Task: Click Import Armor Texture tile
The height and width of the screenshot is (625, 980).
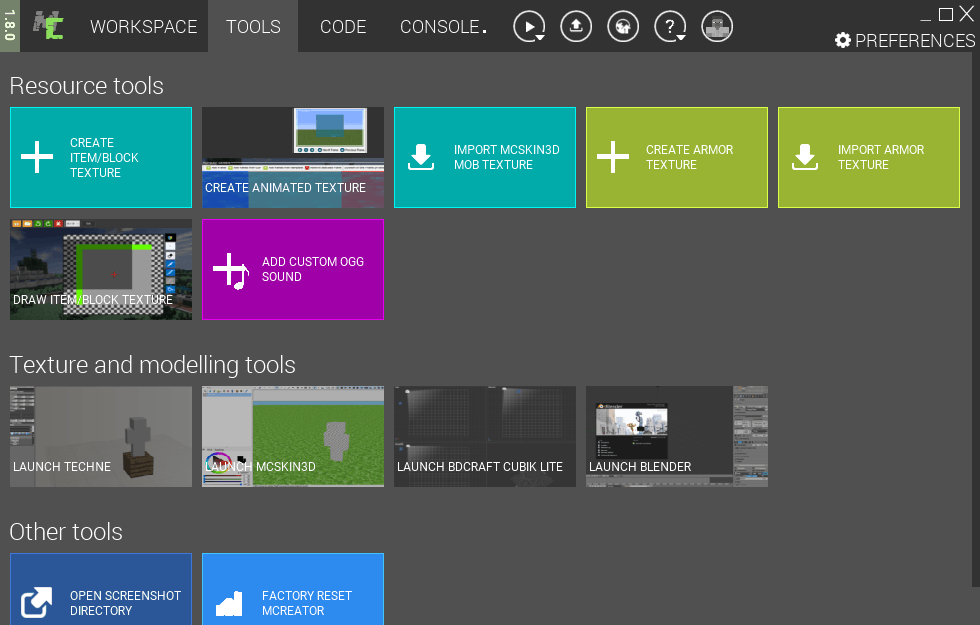Action: point(868,158)
